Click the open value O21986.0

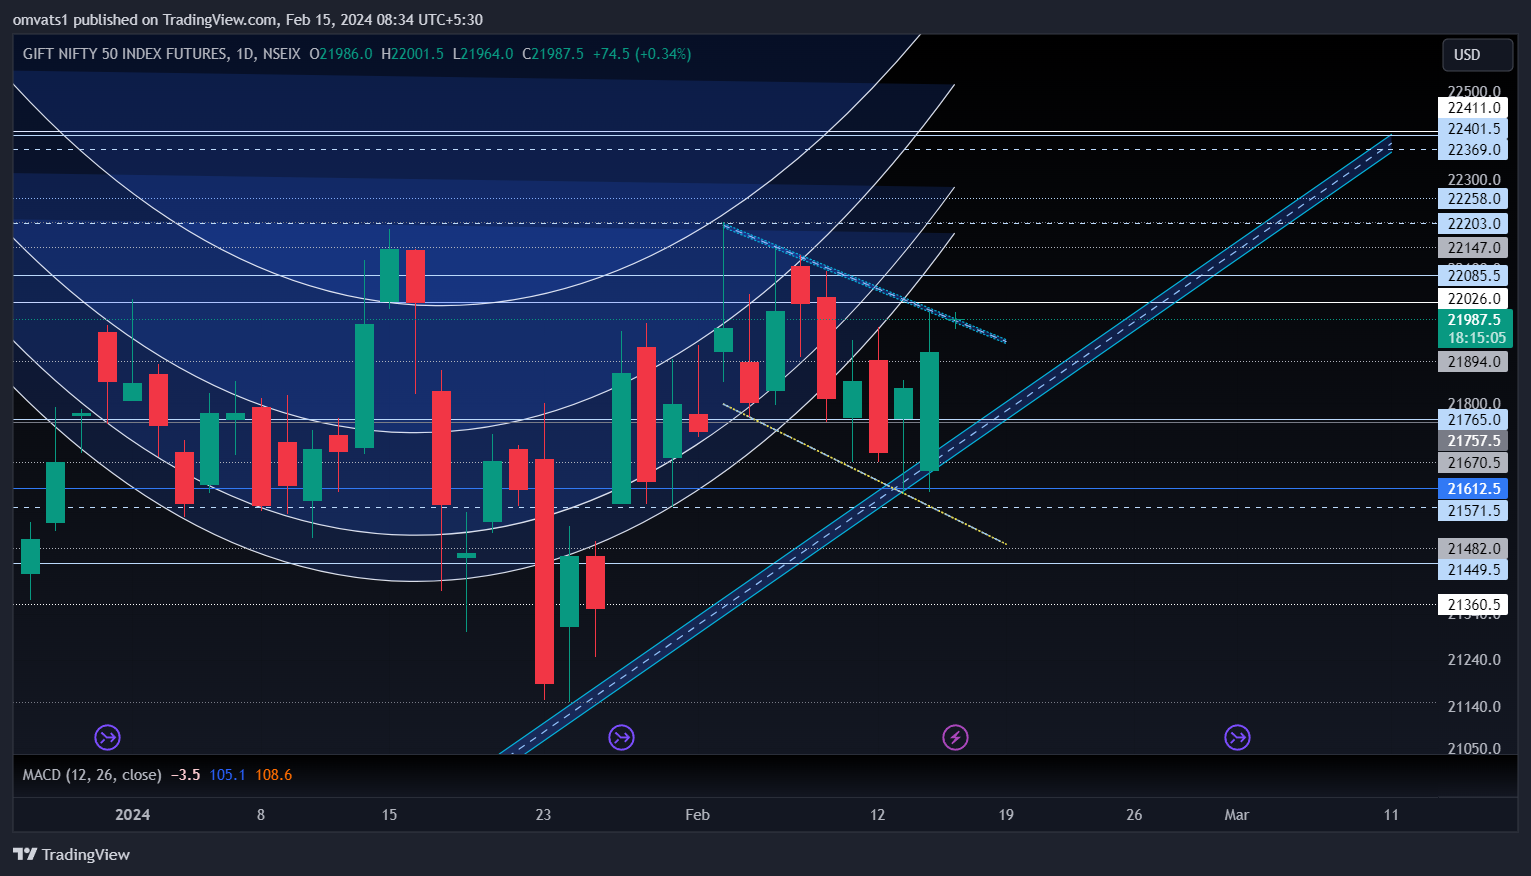[x=341, y=54]
